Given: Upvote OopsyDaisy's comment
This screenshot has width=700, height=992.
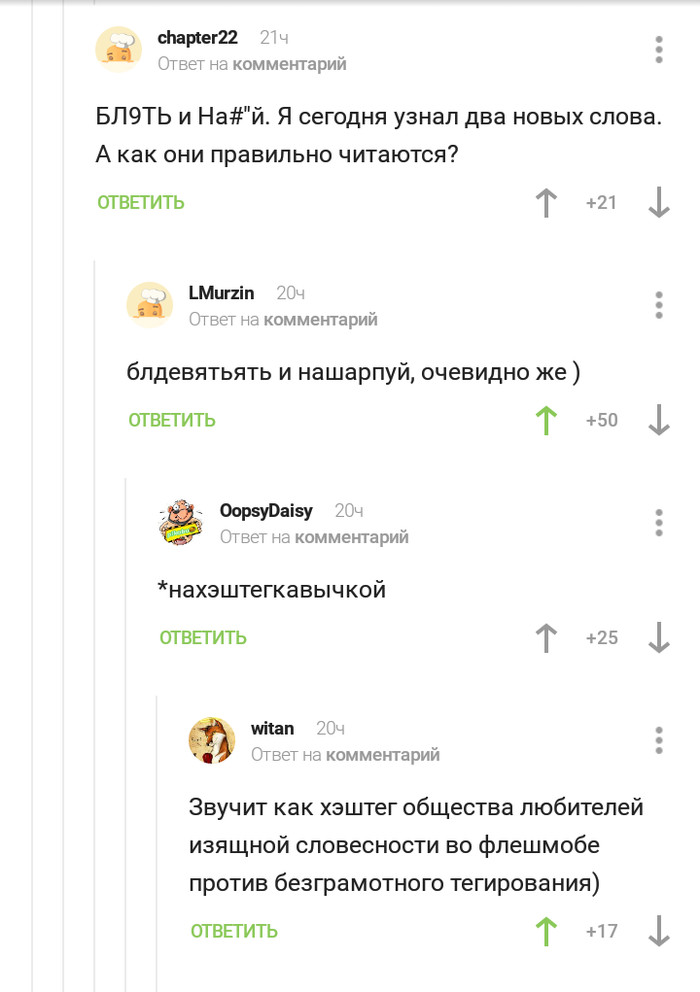Looking at the screenshot, I should click(x=546, y=638).
